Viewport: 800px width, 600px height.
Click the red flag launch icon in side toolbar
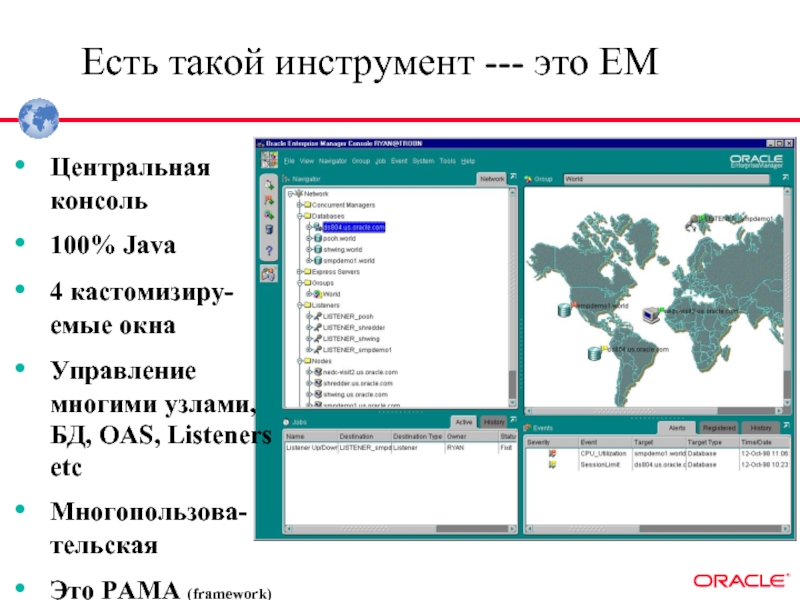(x=269, y=200)
